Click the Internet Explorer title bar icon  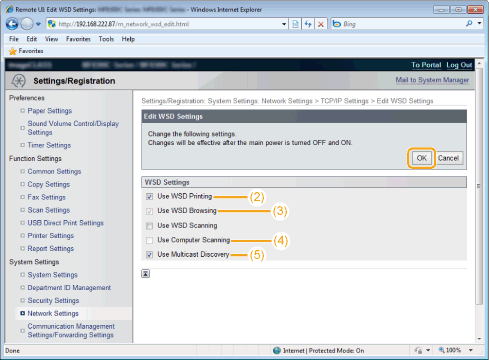tap(9, 9)
